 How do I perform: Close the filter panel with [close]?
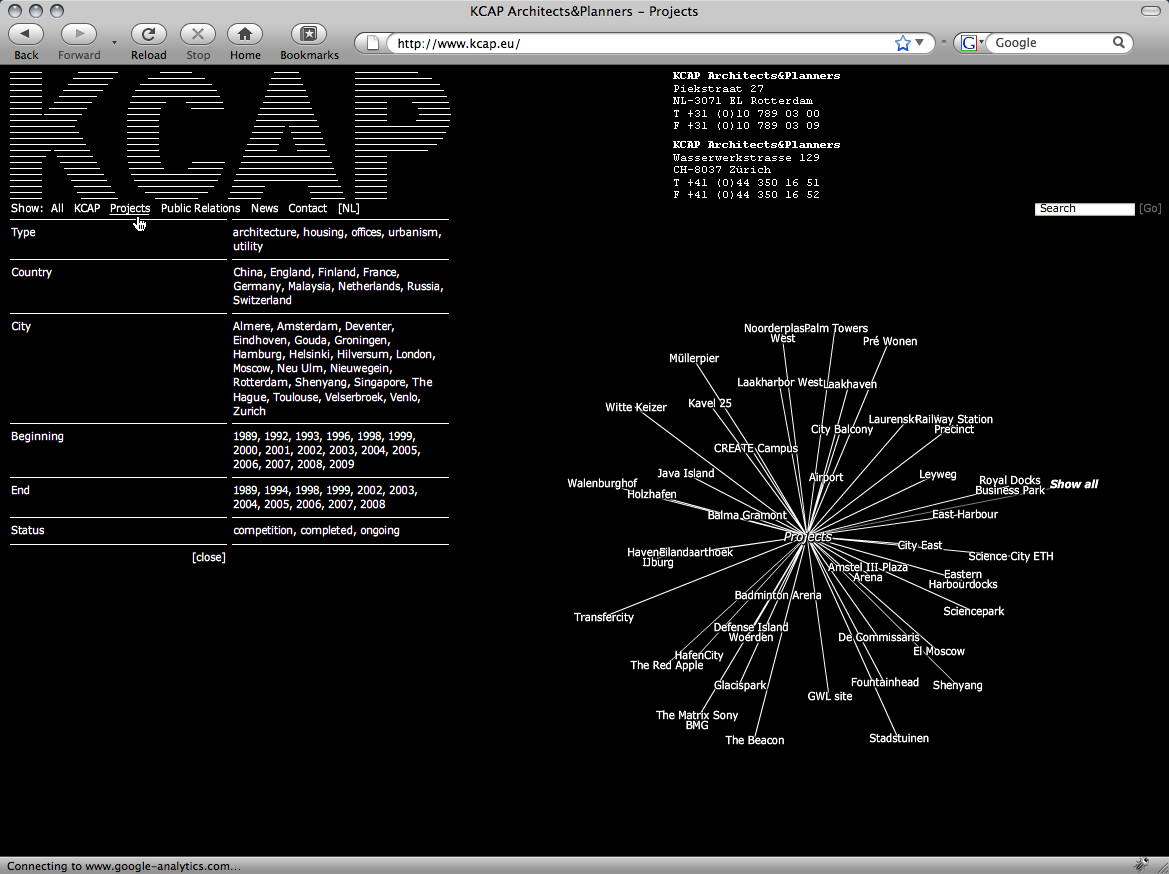[x=209, y=557]
